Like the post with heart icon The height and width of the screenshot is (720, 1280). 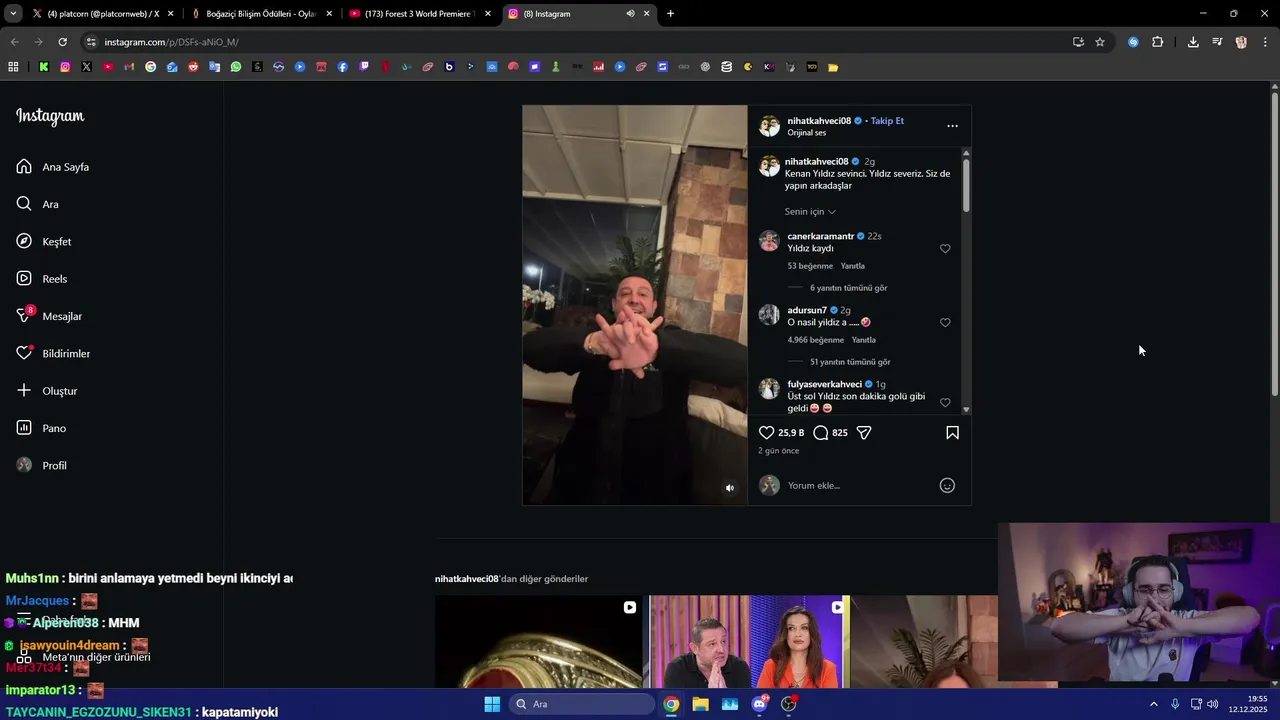coord(767,433)
